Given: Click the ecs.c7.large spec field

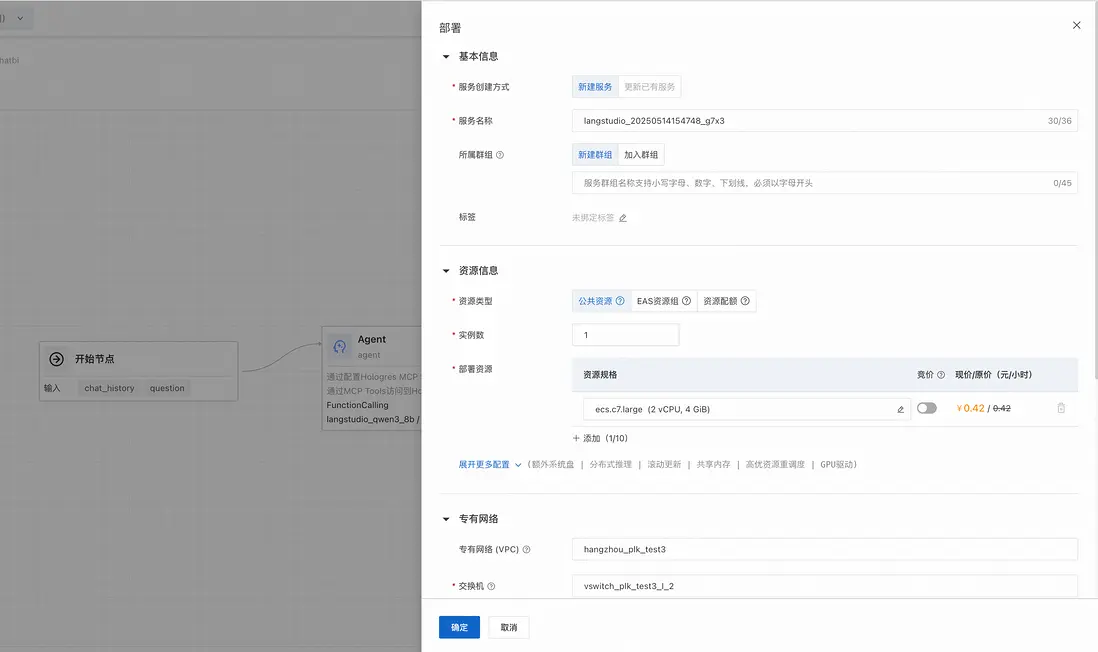Looking at the screenshot, I should pos(746,409).
